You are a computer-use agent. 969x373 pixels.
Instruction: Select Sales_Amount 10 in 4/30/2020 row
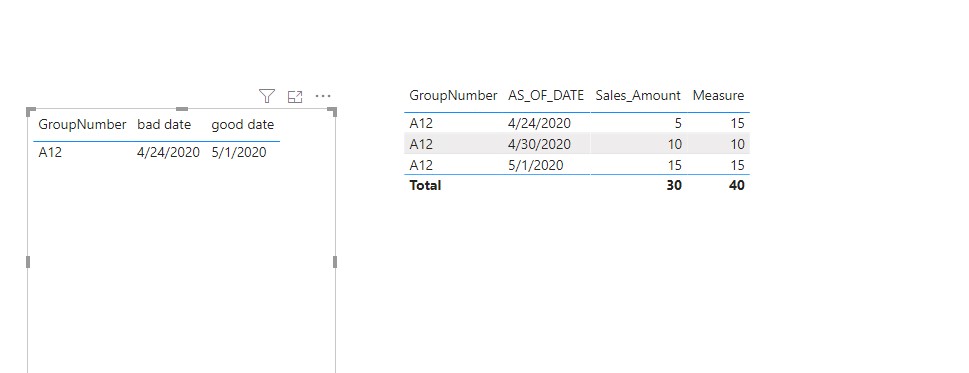click(x=674, y=145)
